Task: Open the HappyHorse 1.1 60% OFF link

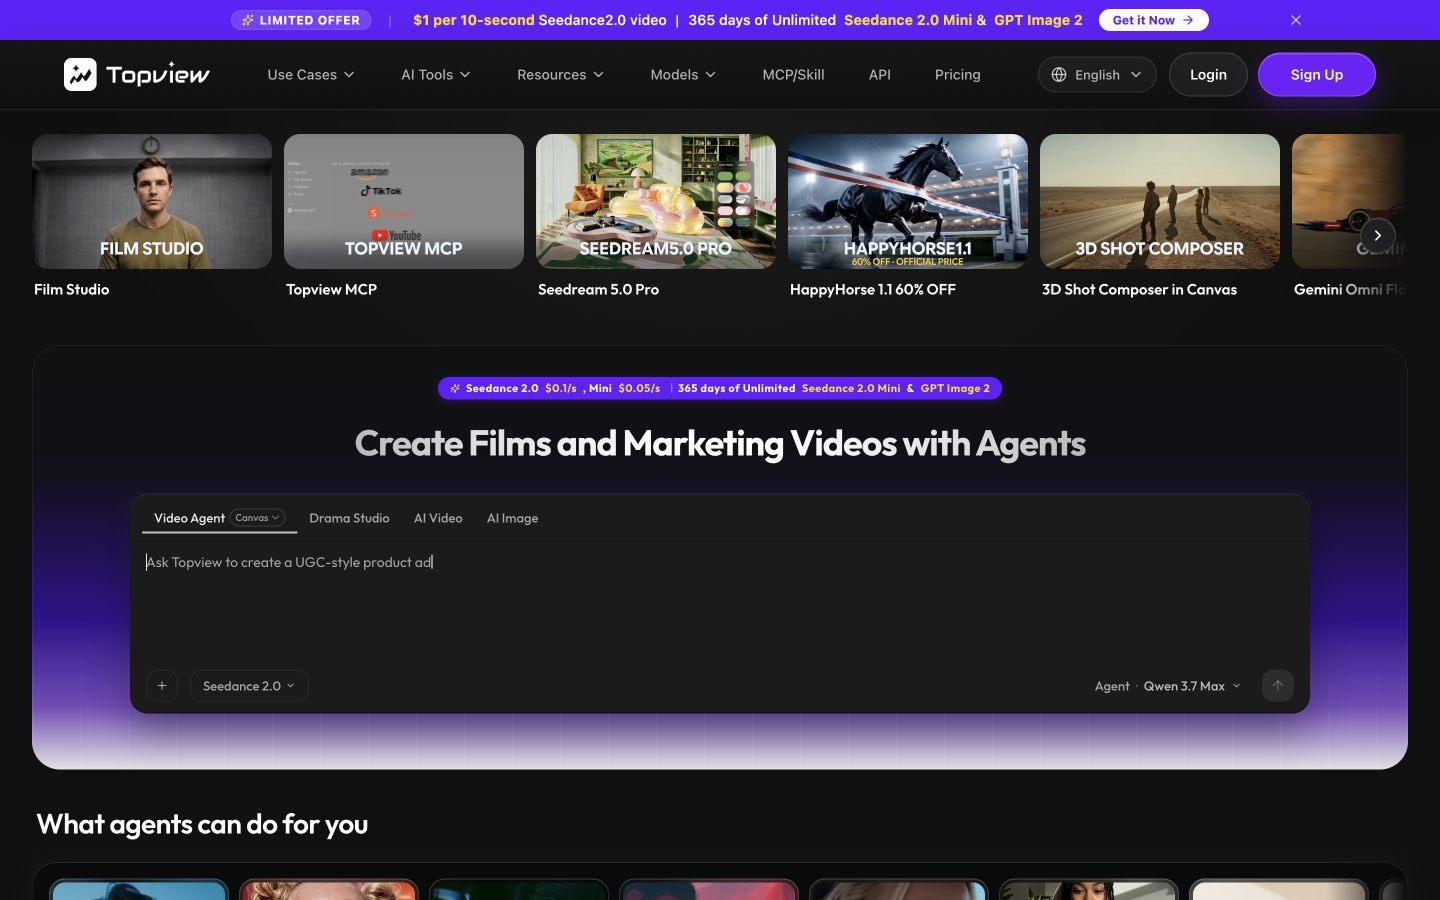Action: pos(873,289)
